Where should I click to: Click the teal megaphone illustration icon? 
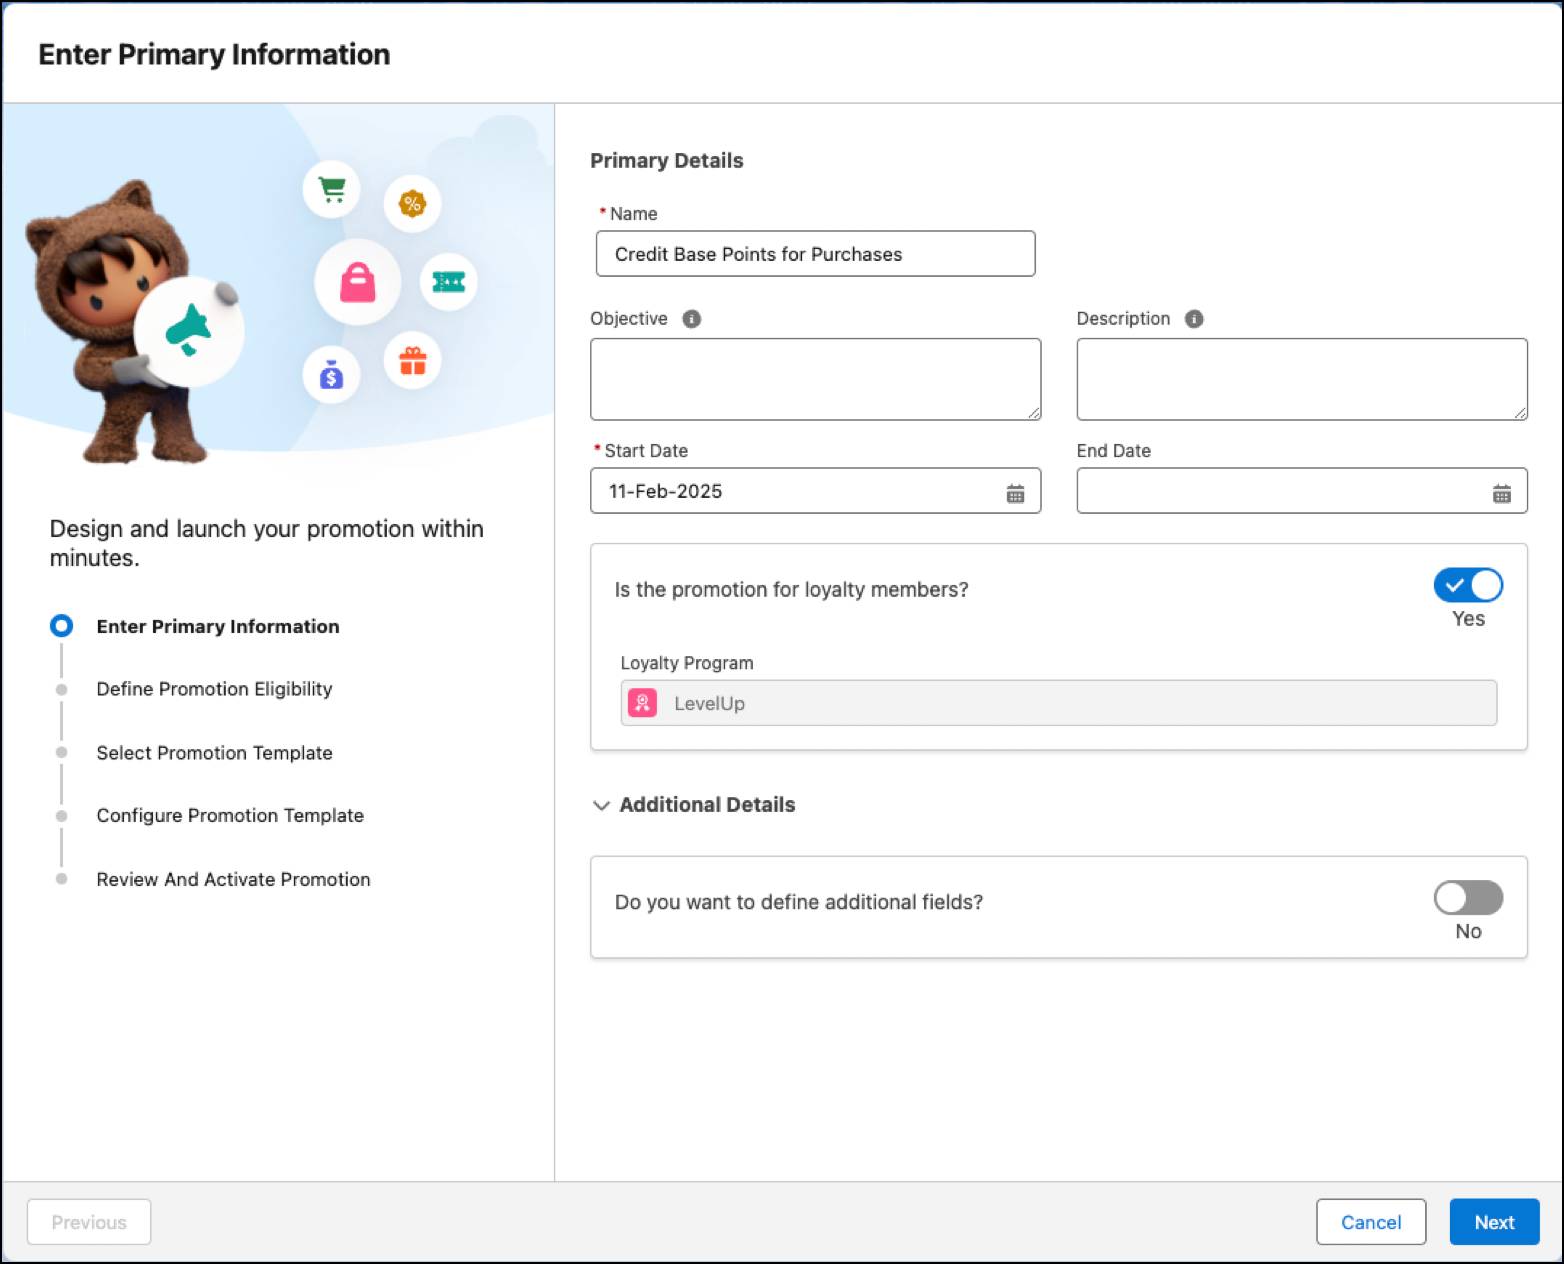[x=189, y=331]
